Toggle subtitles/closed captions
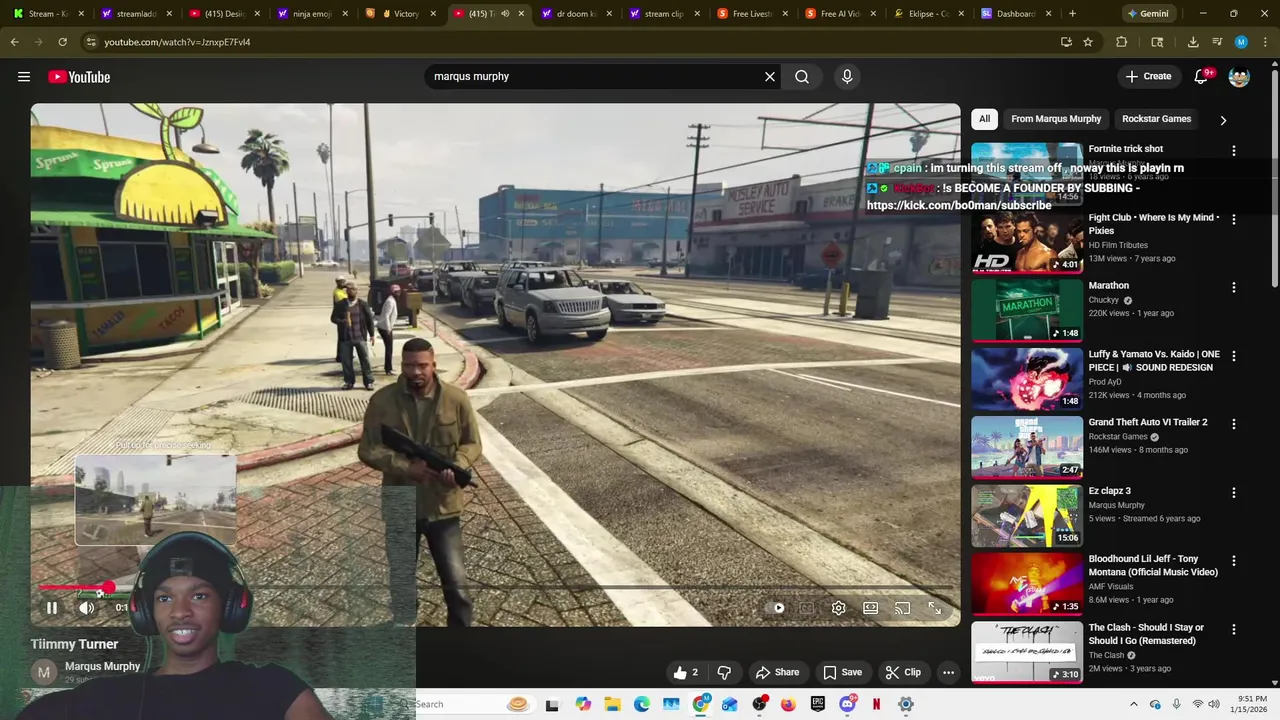Image resolution: width=1280 pixels, height=720 pixels. (807, 608)
